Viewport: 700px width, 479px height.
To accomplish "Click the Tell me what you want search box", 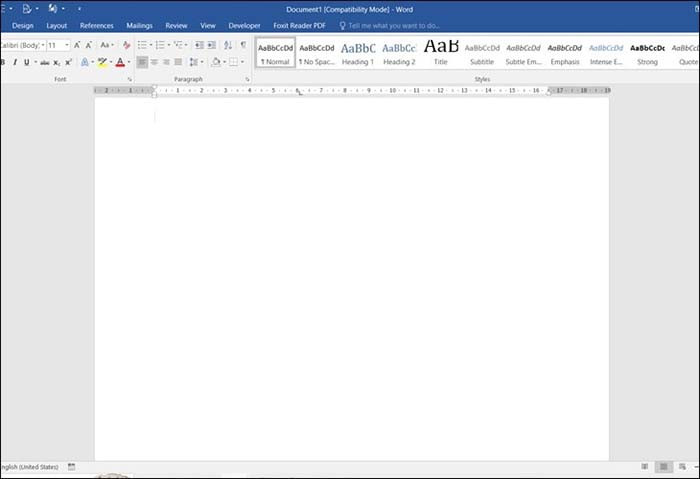I will [x=390, y=26].
